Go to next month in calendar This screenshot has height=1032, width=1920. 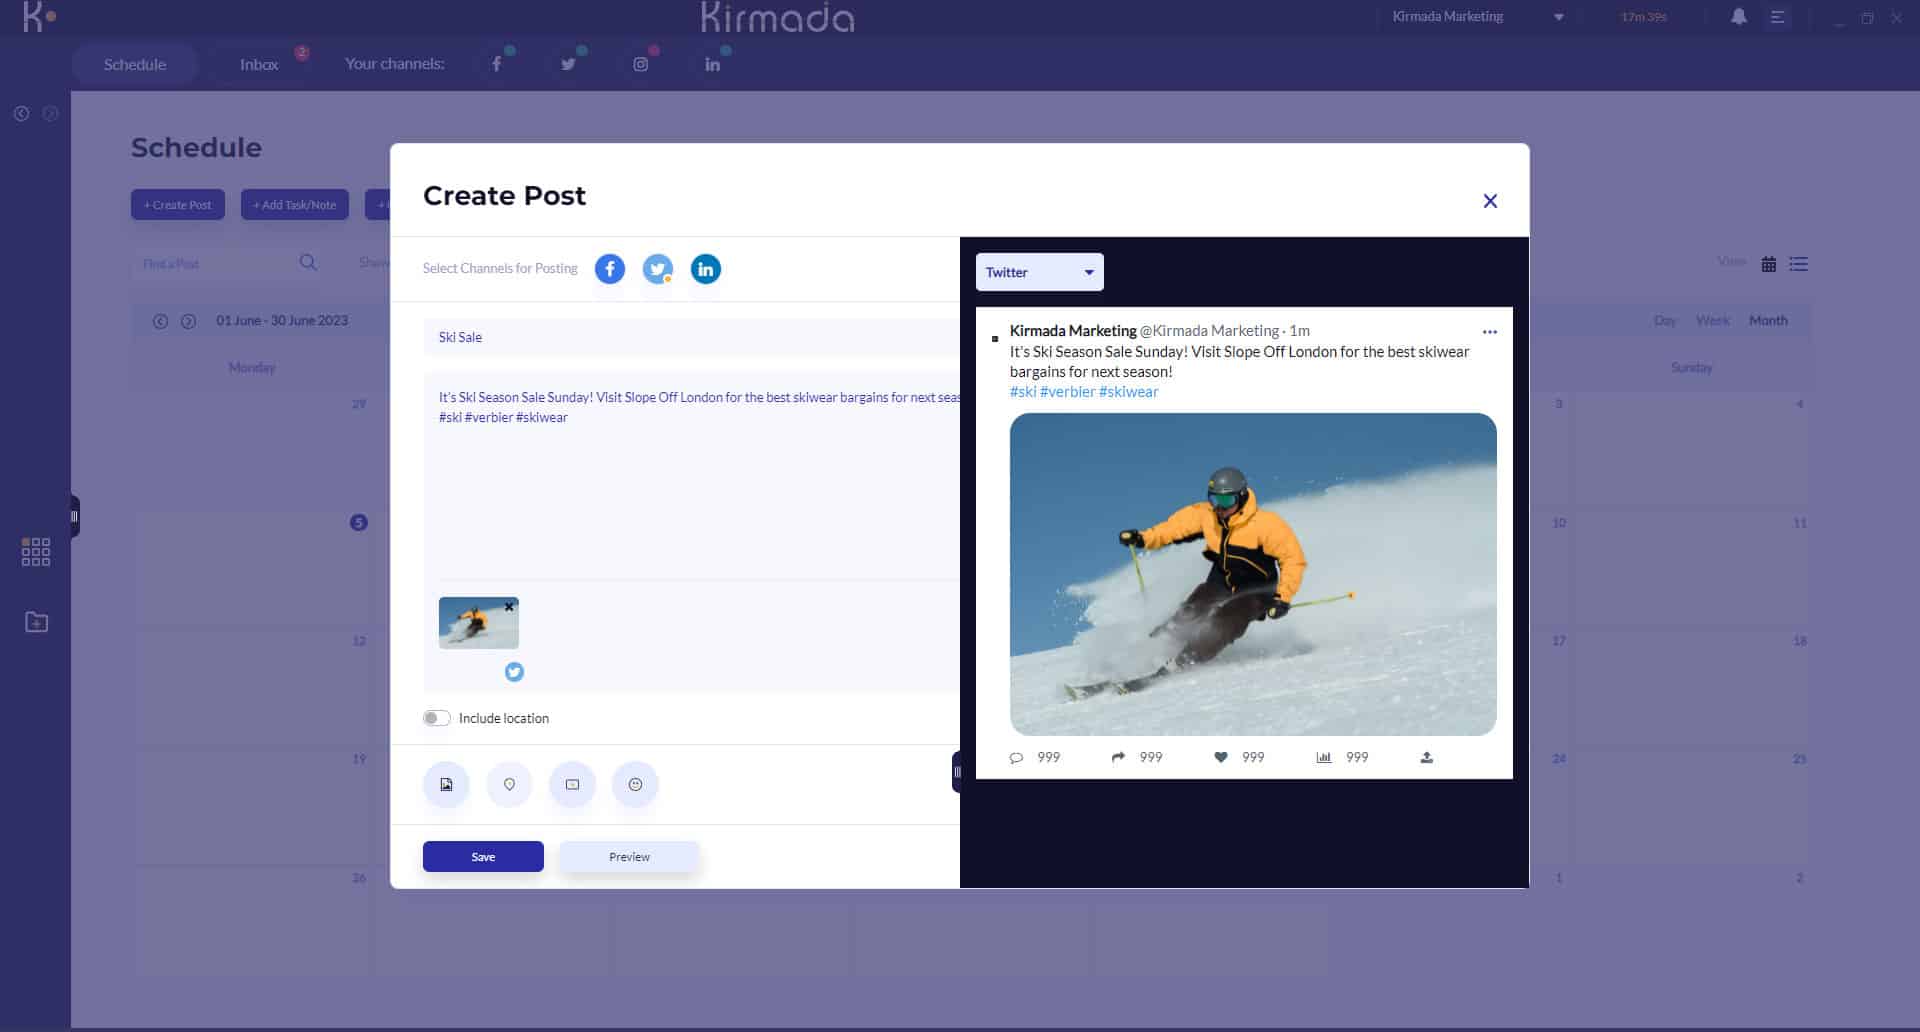[x=188, y=321]
